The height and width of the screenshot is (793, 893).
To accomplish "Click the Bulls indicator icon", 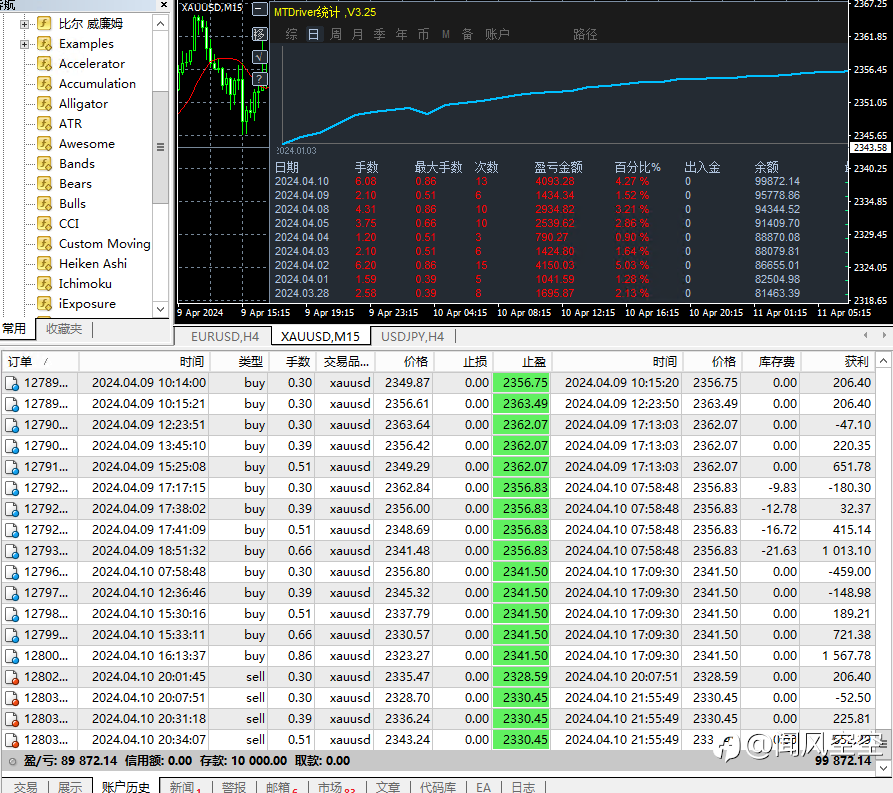I will point(44,203).
